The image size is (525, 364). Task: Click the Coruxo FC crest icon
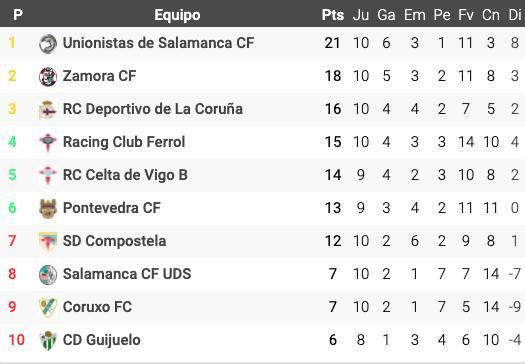tap(48, 307)
